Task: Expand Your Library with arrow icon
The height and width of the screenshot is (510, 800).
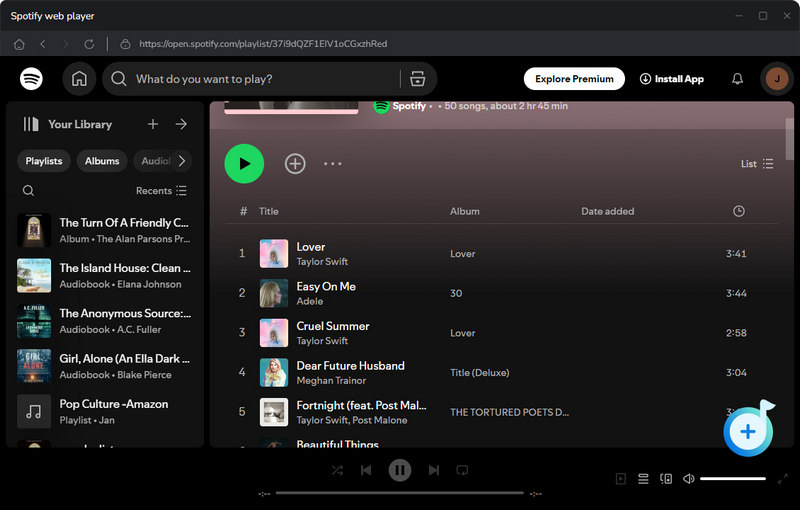Action: pyautogui.click(x=181, y=124)
